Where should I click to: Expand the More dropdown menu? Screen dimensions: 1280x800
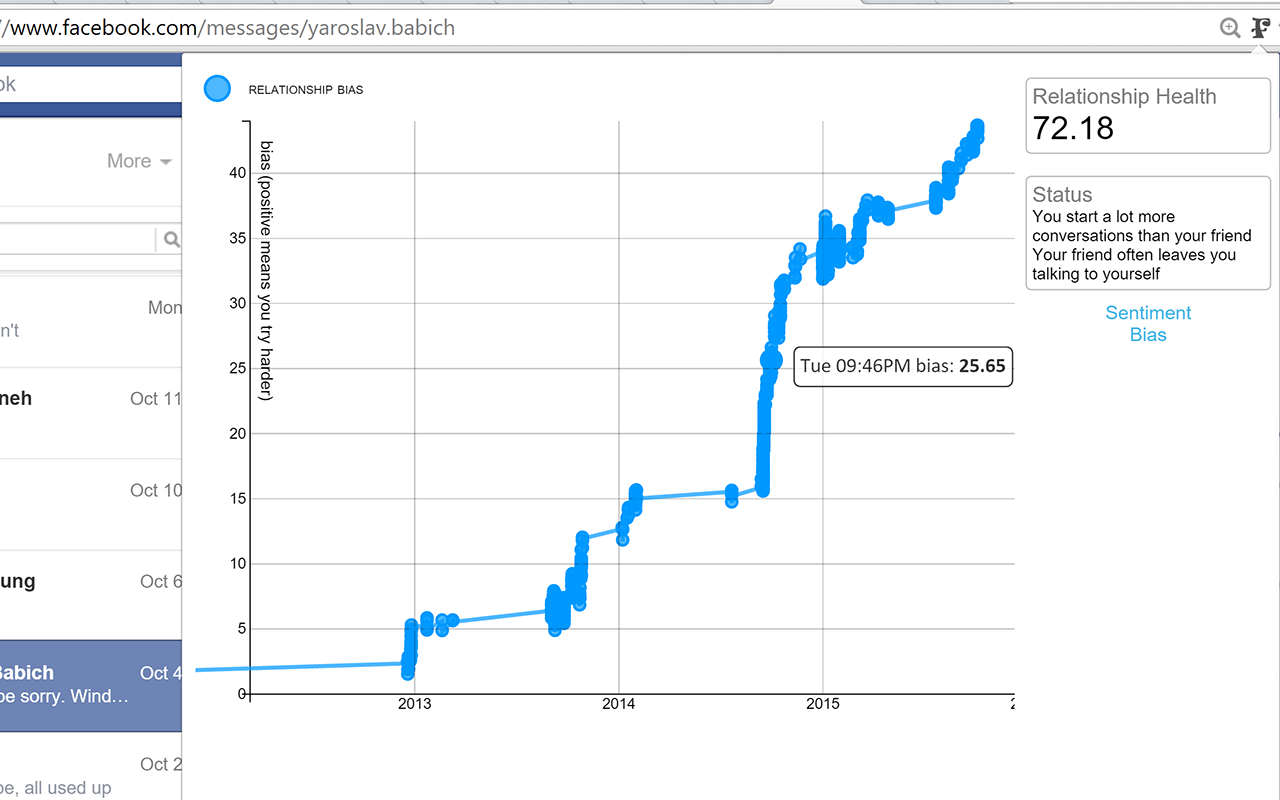[139, 161]
